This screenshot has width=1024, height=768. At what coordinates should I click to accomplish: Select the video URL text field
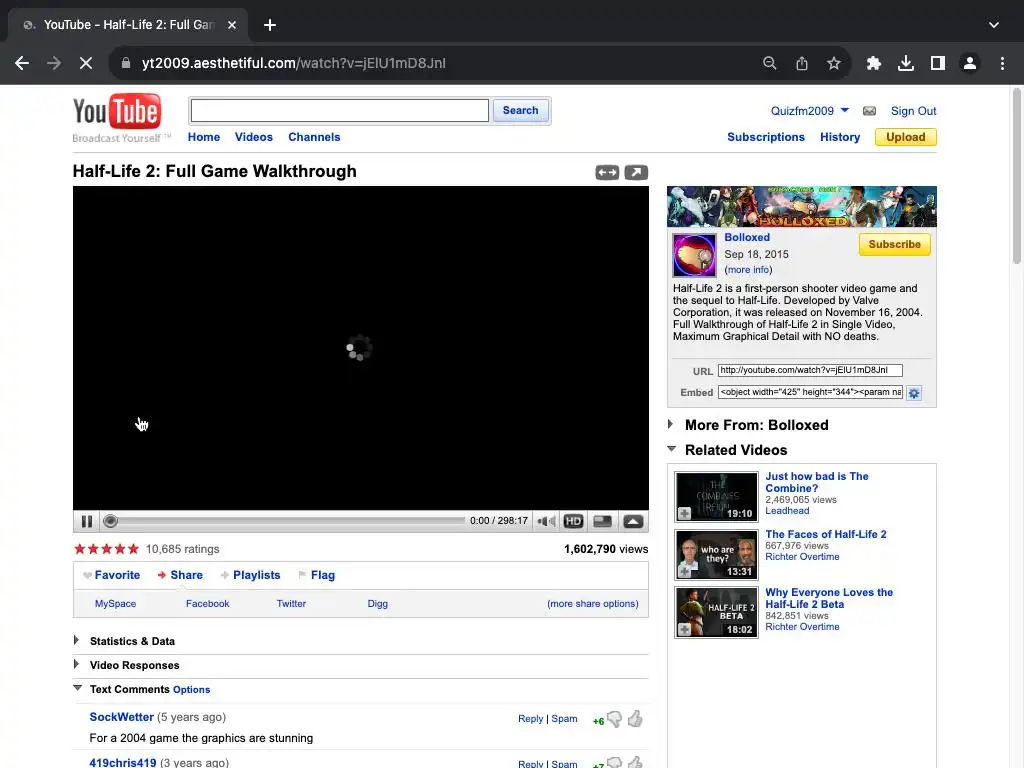coord(810,370)
